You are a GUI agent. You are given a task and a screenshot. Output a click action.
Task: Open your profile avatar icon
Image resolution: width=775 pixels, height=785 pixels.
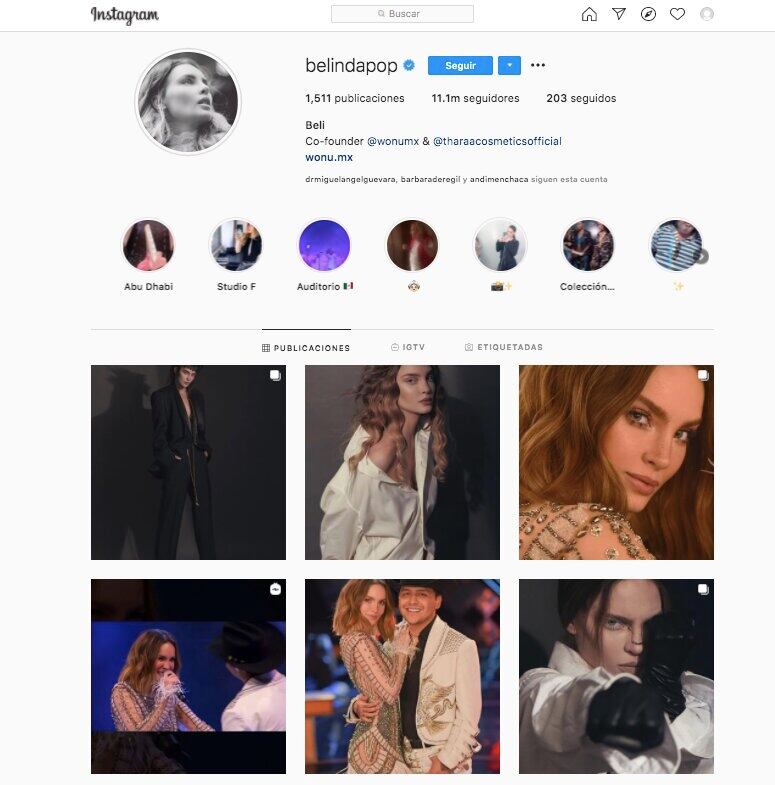(x=707, y=14)
